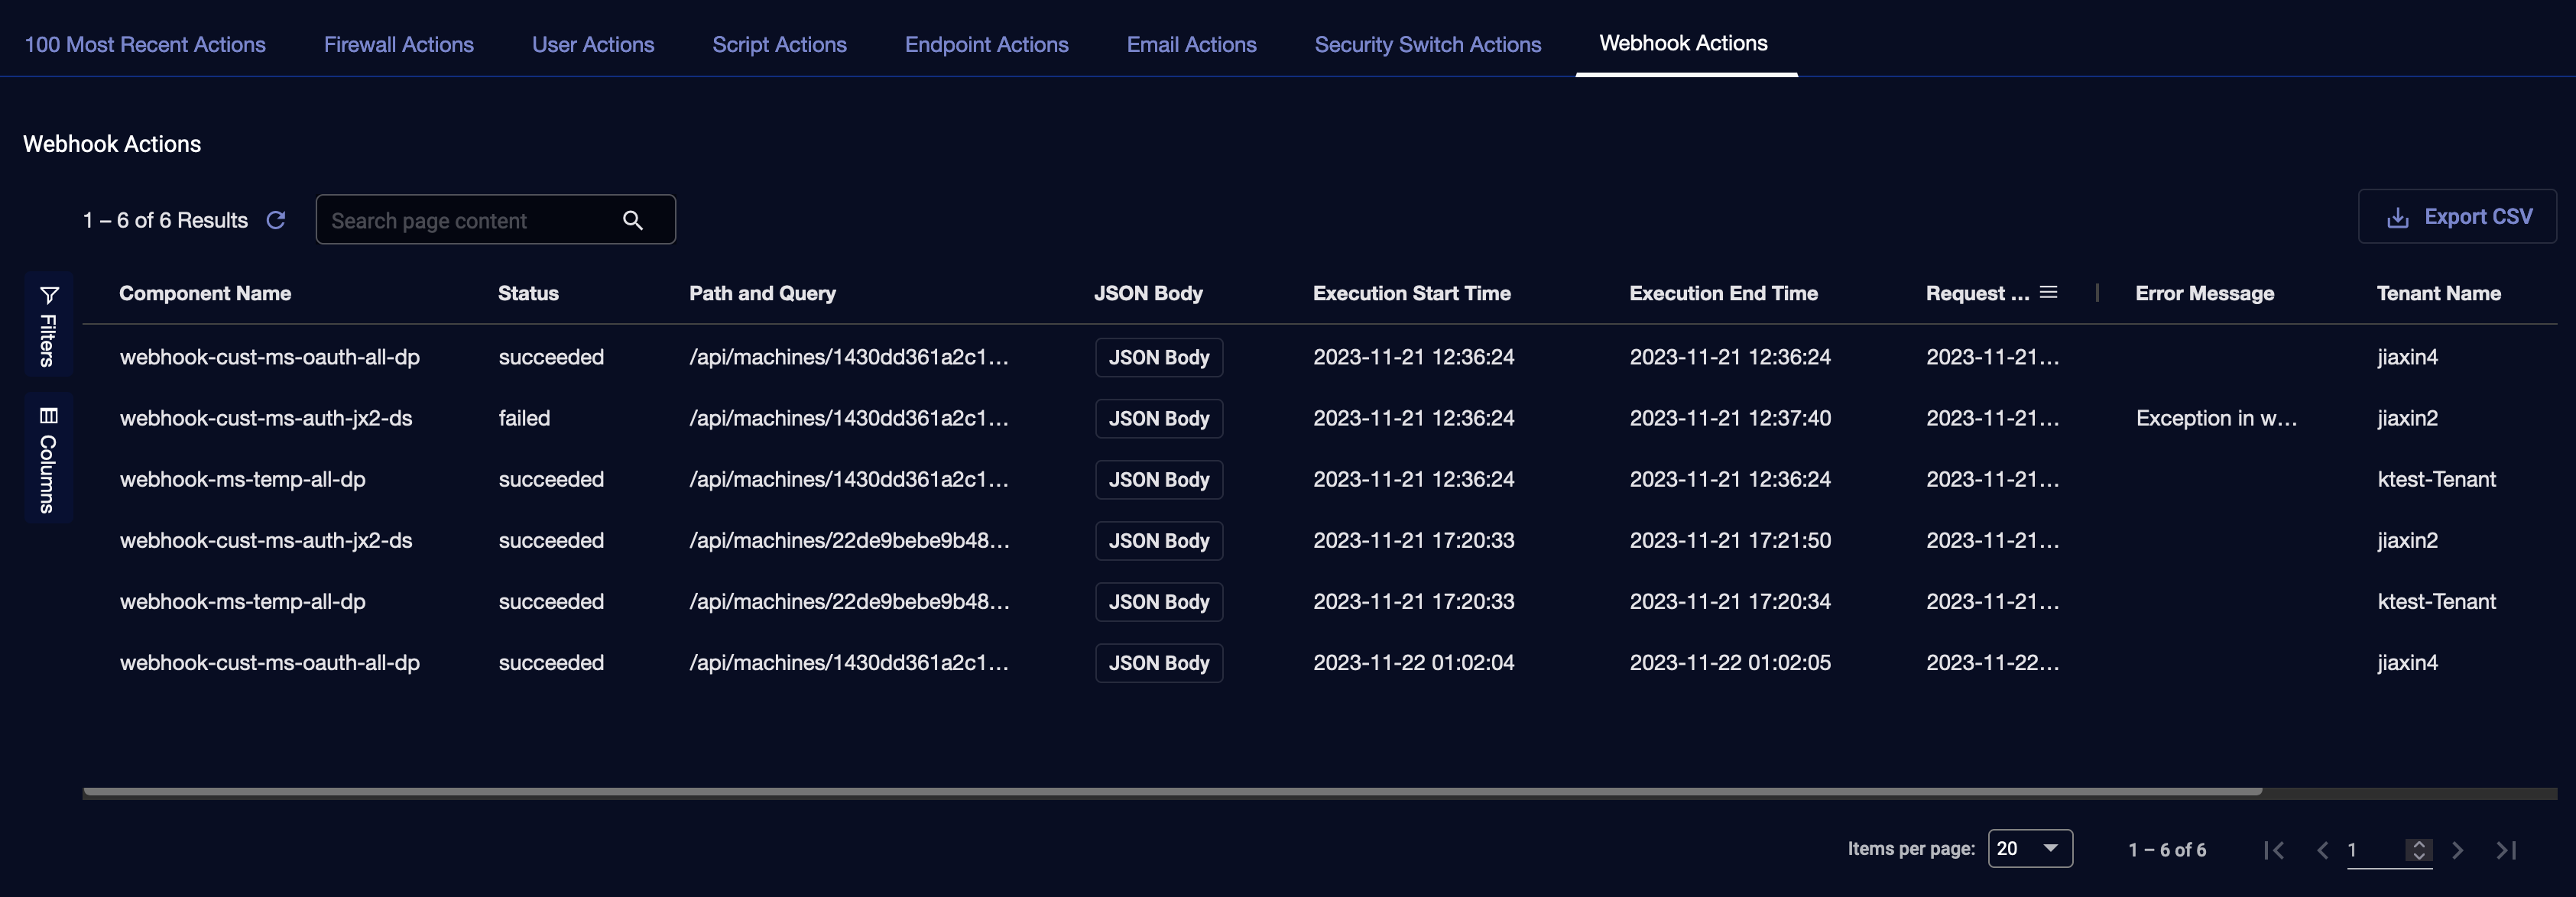Export the table as CSV
This screenshot has height=897, width=2576.
(x=2457, y=216)
